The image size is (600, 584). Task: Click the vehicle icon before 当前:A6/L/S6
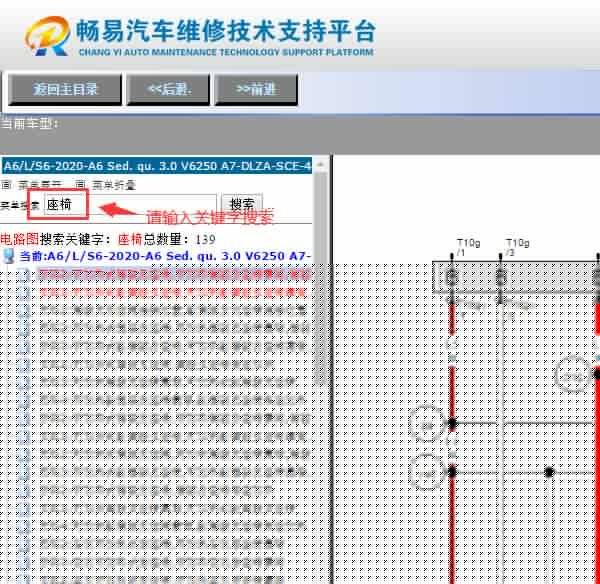point(8,256)
